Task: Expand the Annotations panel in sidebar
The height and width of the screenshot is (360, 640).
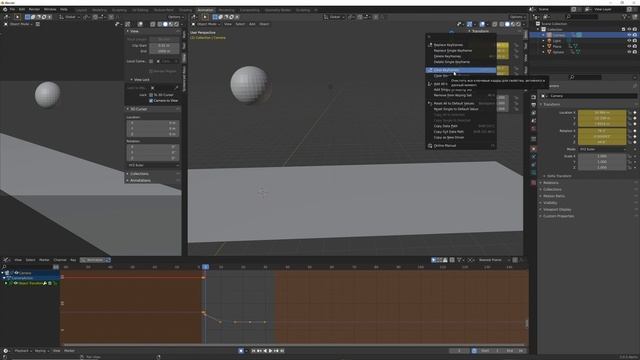Action: pos(140,180)
